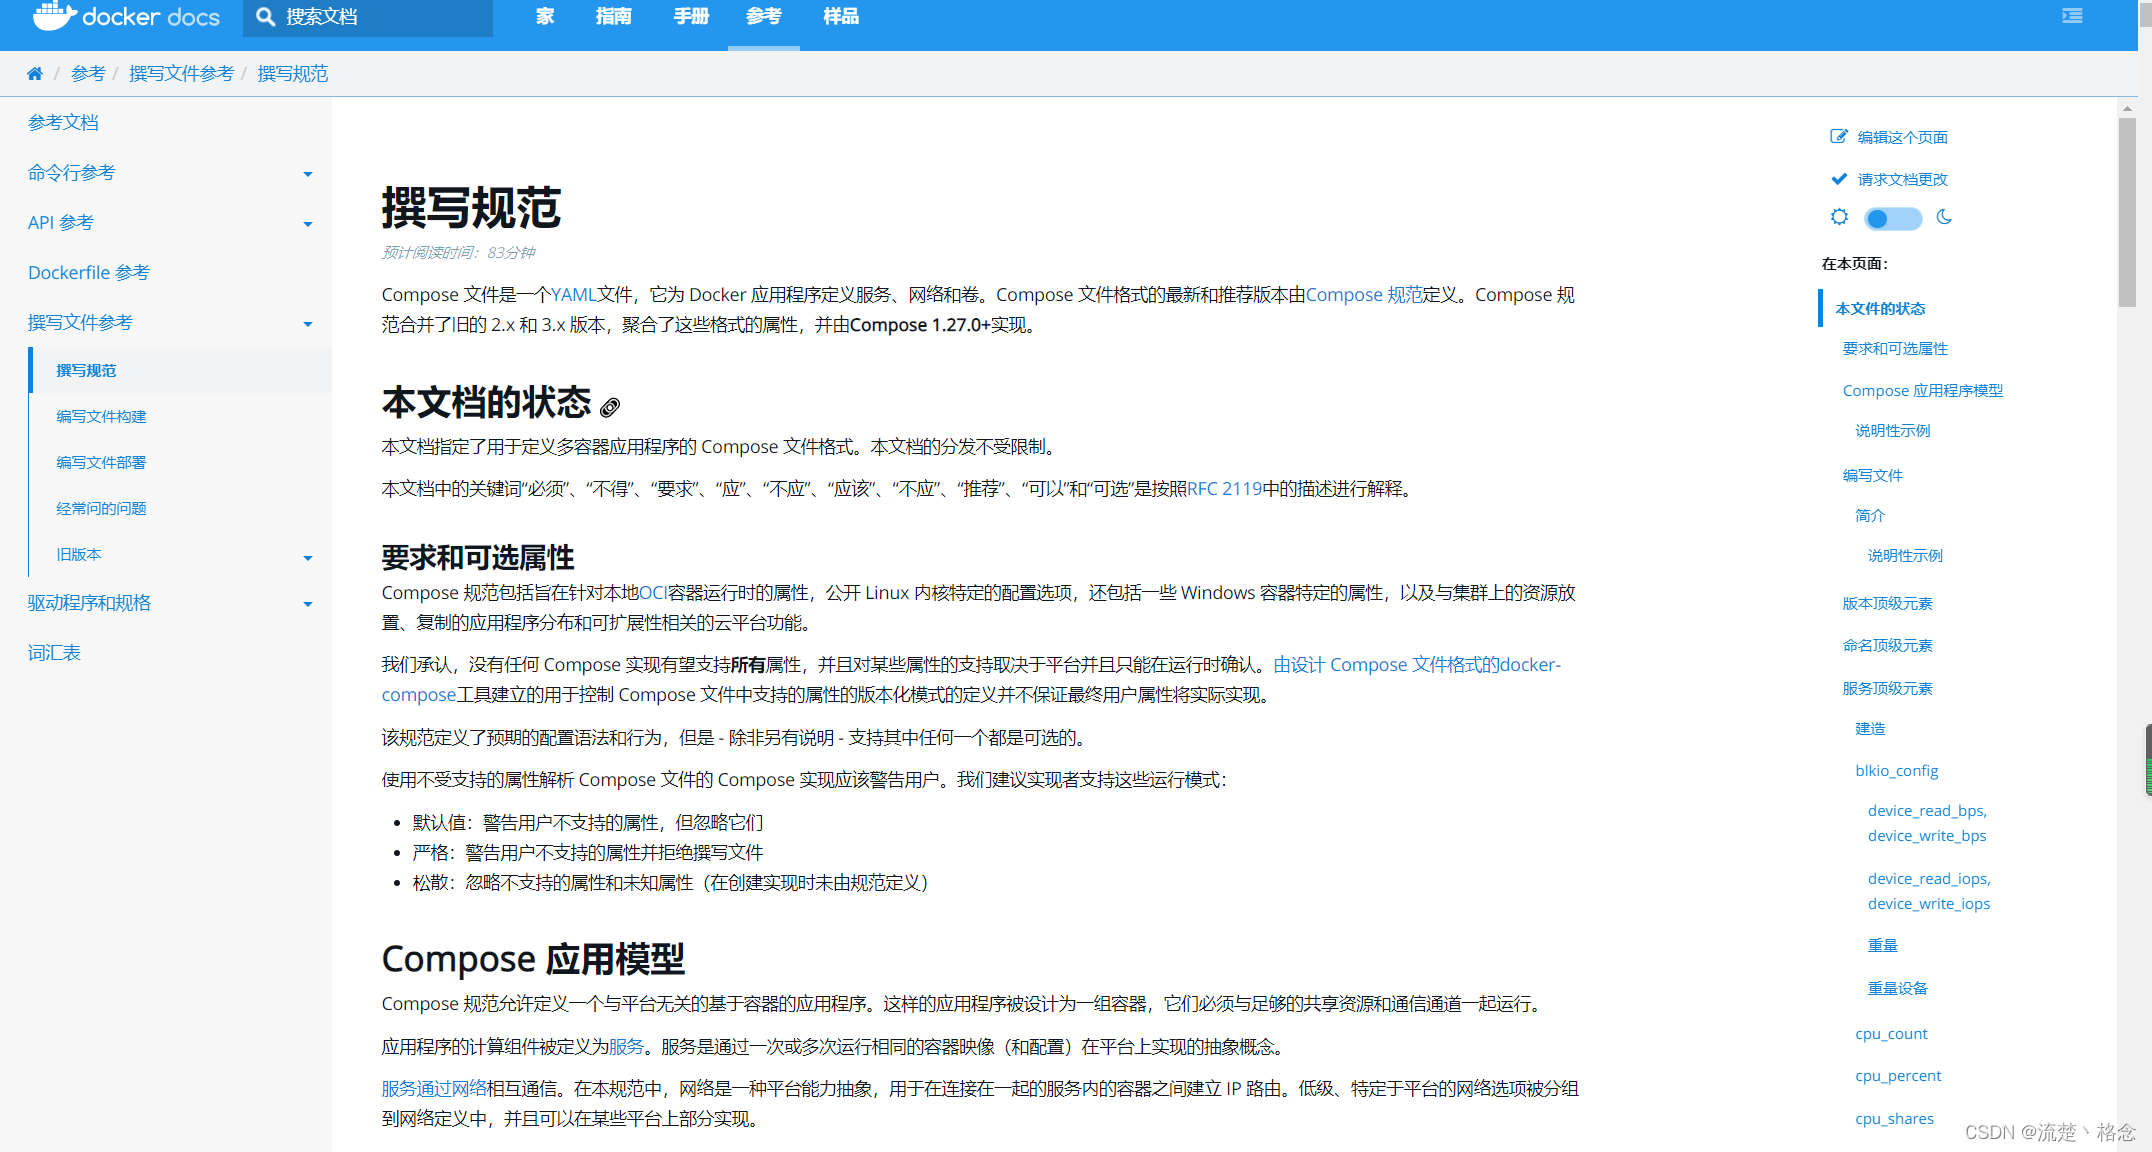Jump to 简介 in contents

[x=1870, y=516]
